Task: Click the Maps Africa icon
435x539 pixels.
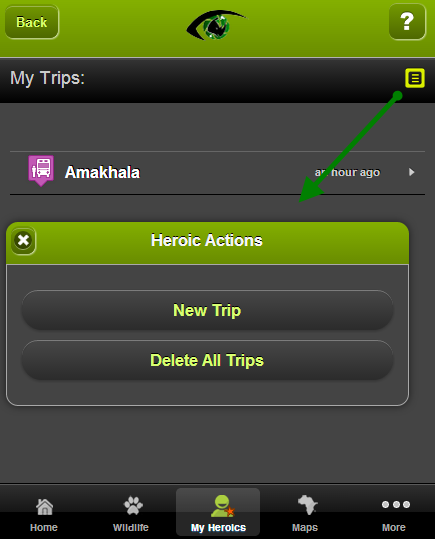Action: click(x=307, y=505)
